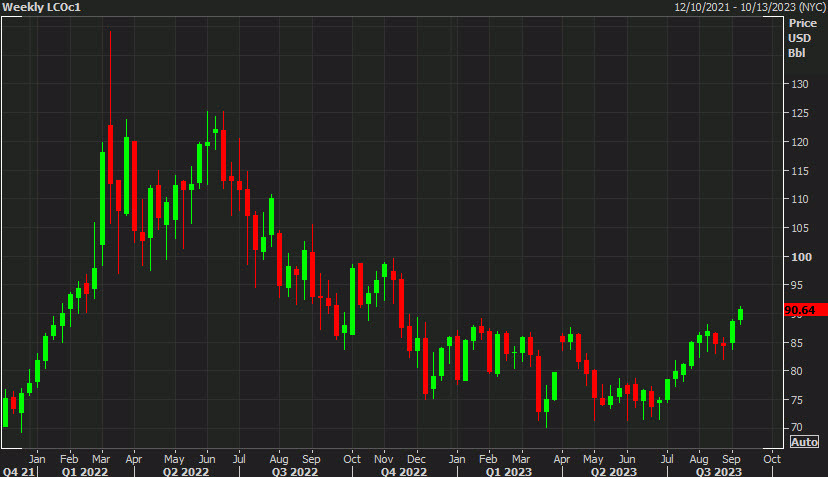This screenshot has width=828, height=477.
Task: Click the Bbl unit label
Action: coord(797,53)
